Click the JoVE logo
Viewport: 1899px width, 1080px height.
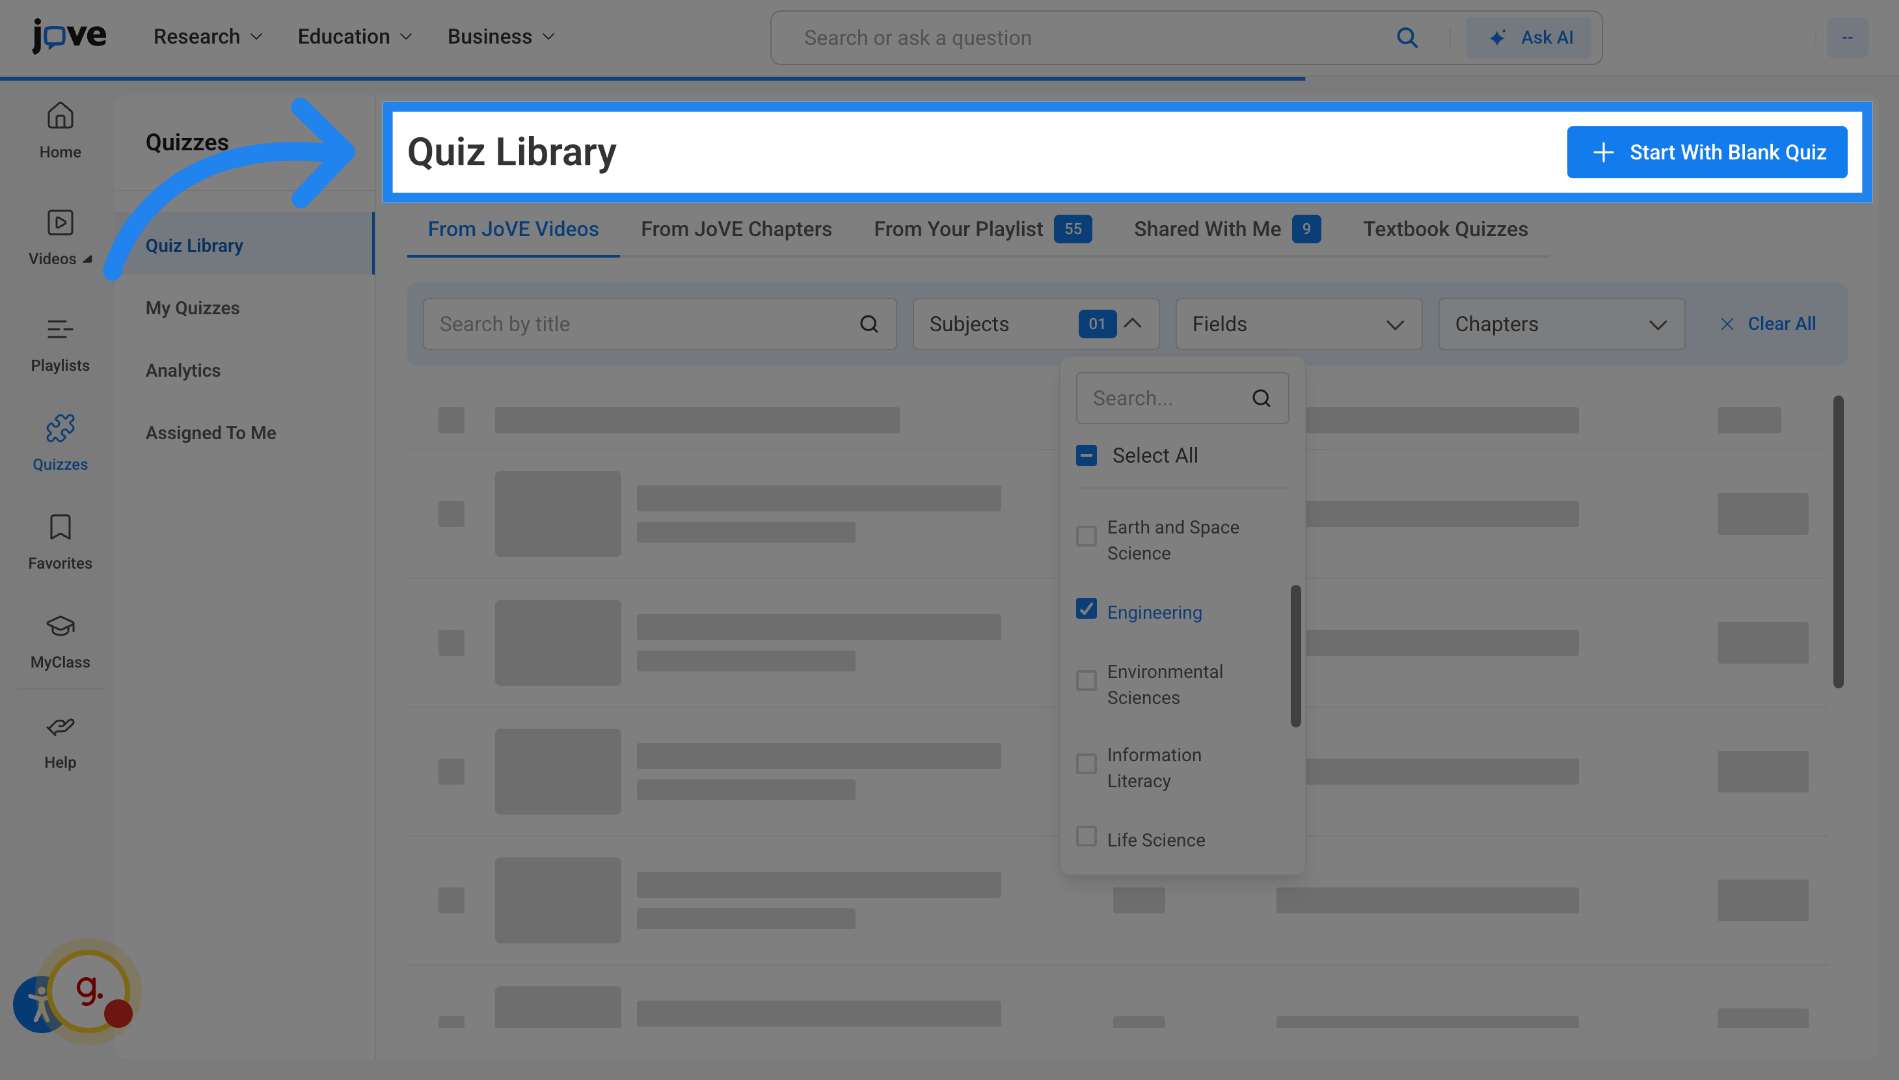click(68, 36)
